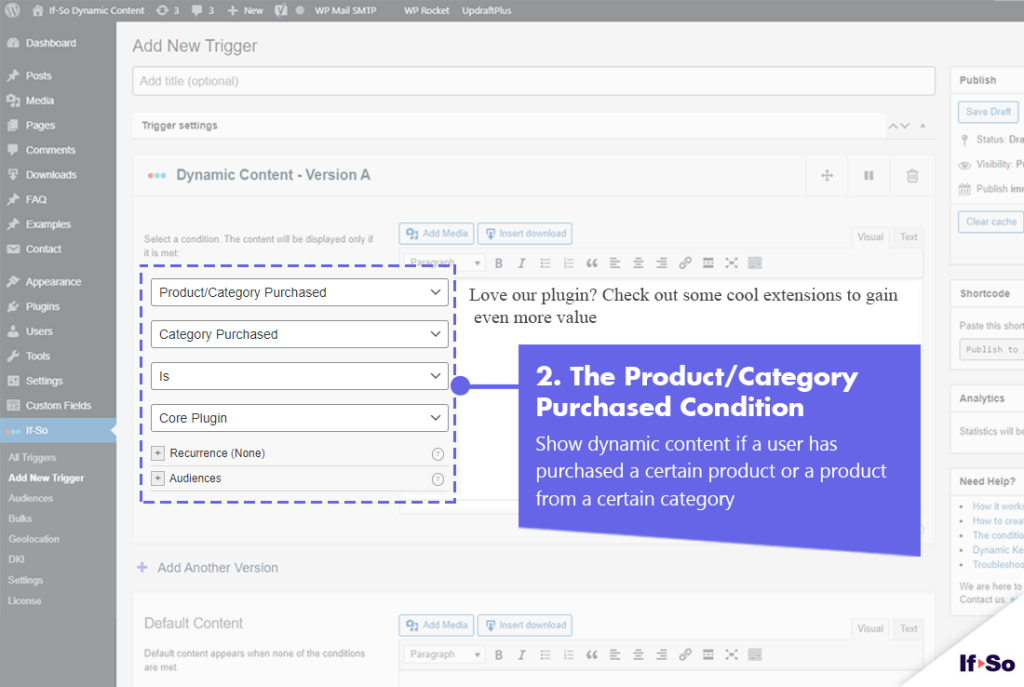Viewport: 1024px width, 687px height.
Task: Click the Clear cache button
Action: [991, 222]
